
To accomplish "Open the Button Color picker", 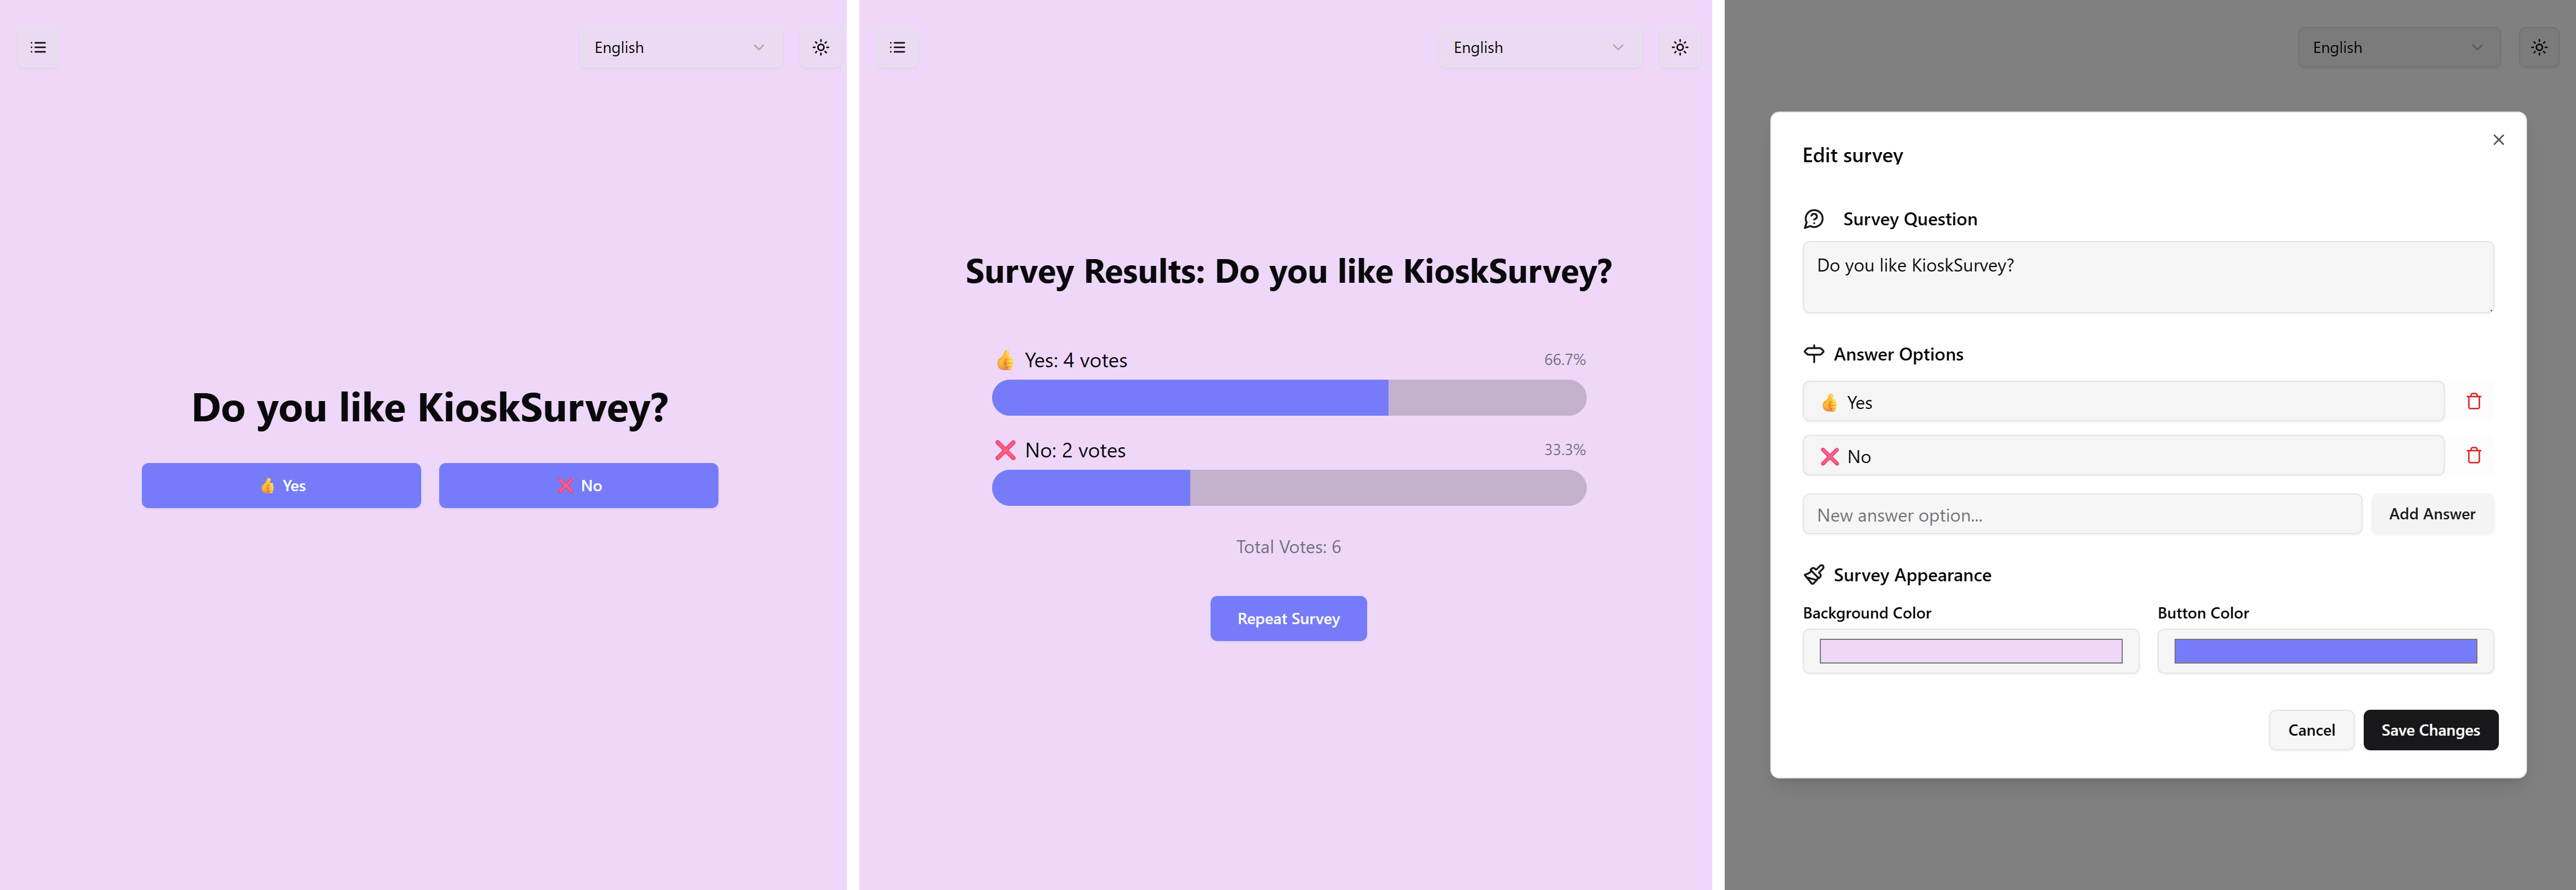I will coord(2325,651).
